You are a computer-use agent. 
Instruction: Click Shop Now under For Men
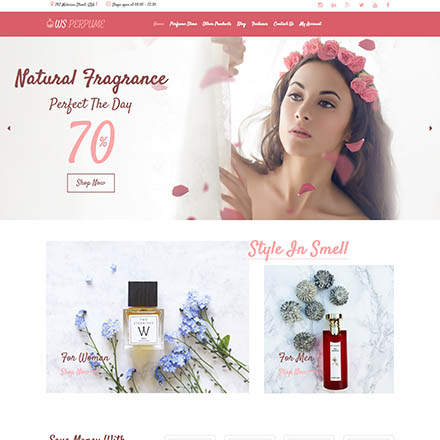point(294,371)
